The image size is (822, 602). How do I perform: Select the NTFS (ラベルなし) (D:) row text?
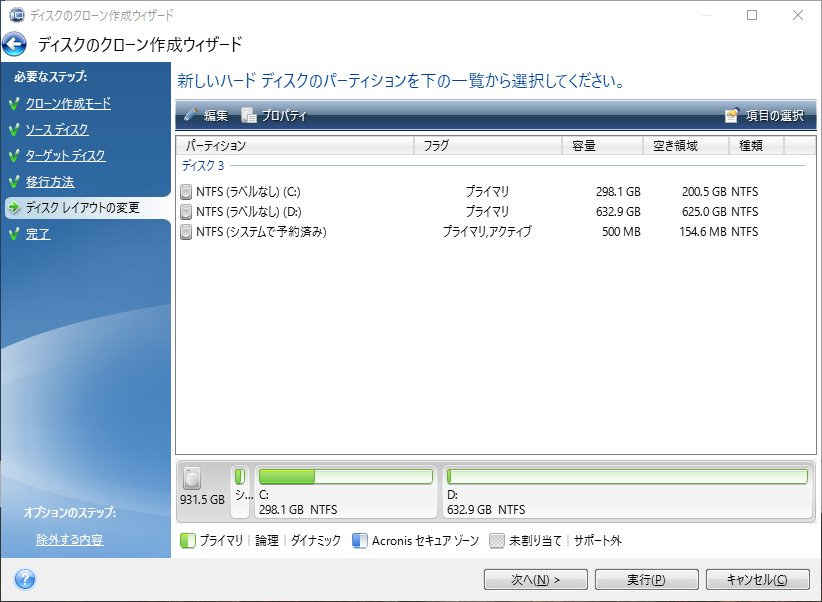click(249, 212)
